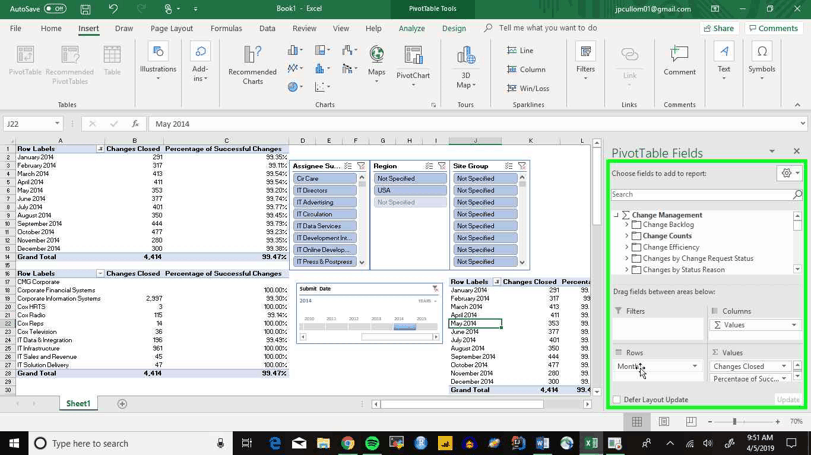The image size is (813, 456).
Task: Select IT Advertising in the Assignee slicer
Action: click(325, 202)
